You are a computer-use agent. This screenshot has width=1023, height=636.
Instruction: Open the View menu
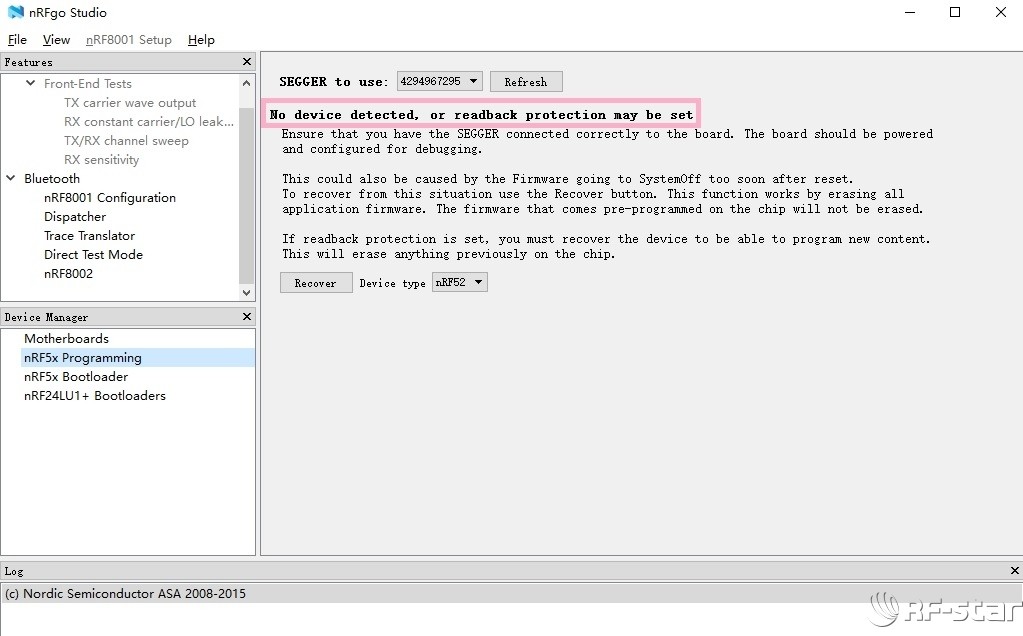pos(56,40)
